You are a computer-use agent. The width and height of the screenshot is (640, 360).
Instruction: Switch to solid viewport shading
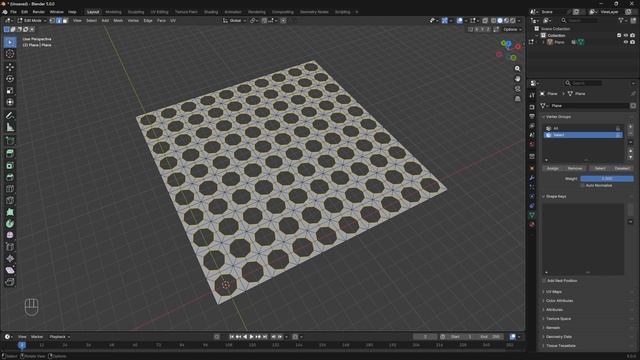pyautogui.click(x=500, y=20)
